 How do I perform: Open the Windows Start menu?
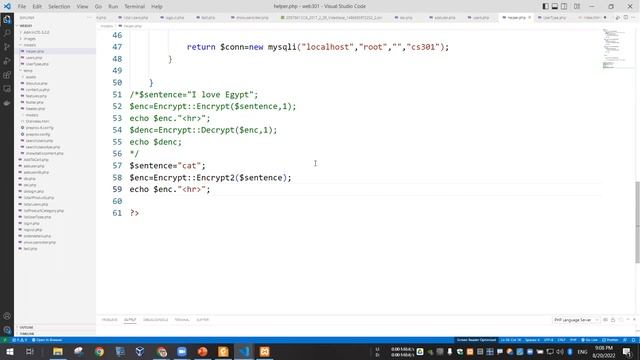click(x=9, y=351)
